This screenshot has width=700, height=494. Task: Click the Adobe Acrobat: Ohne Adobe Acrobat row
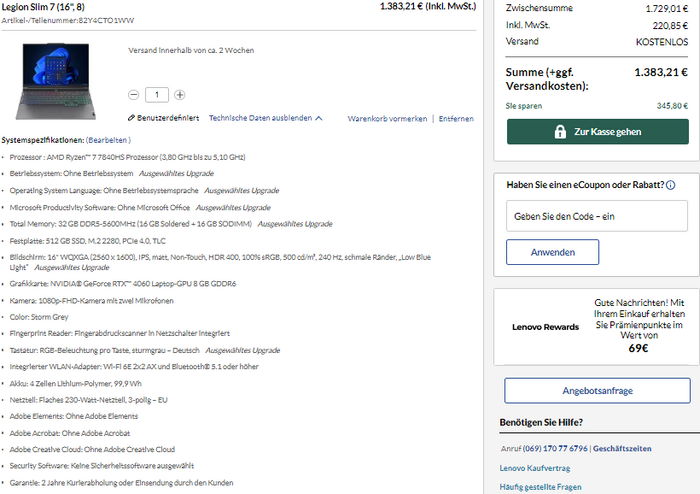pos(70,433)
